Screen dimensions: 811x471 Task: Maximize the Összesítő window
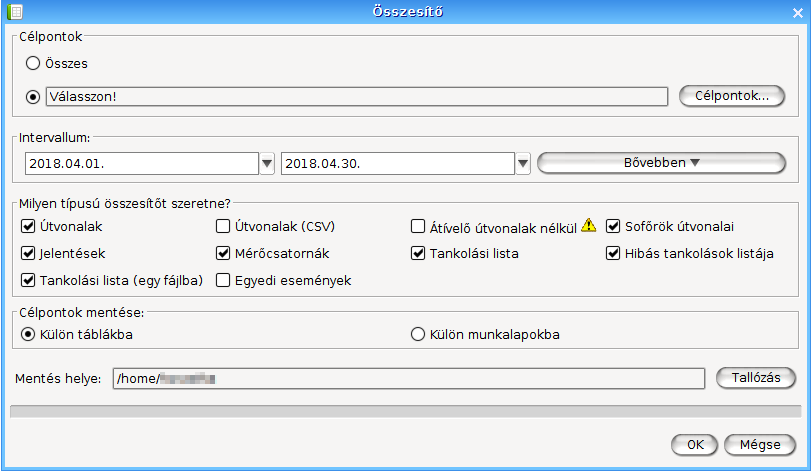point(771,12)
